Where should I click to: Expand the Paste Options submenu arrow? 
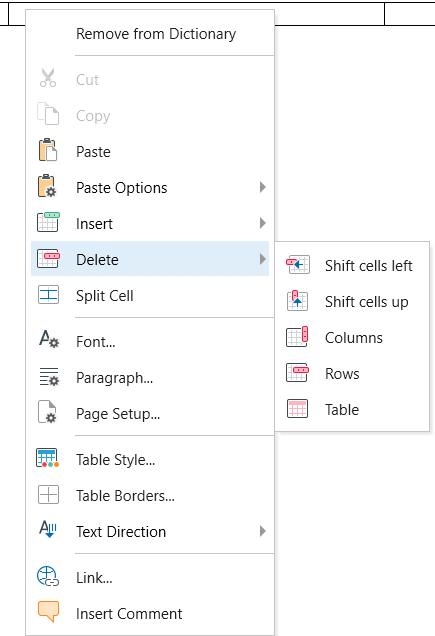click(263, 187)
